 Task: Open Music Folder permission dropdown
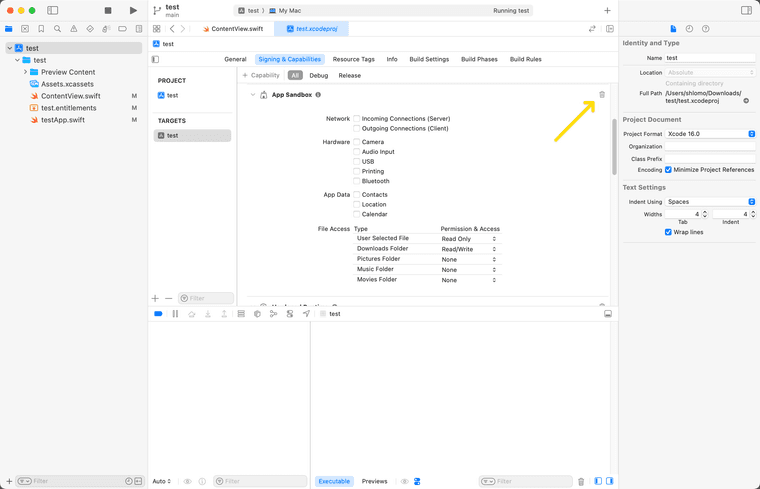(x=469, y=270)
